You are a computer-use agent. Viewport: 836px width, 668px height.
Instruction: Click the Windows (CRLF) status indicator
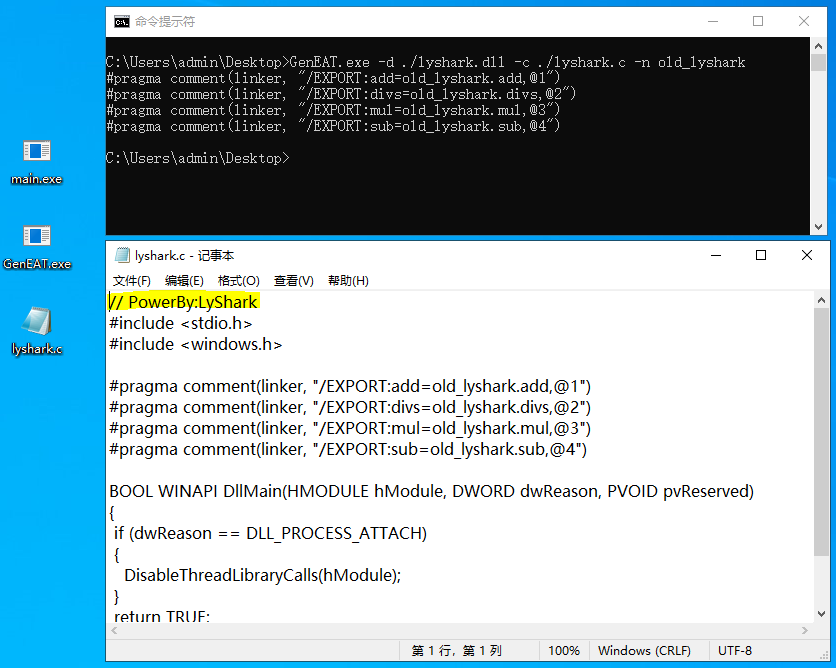[646, 650]
